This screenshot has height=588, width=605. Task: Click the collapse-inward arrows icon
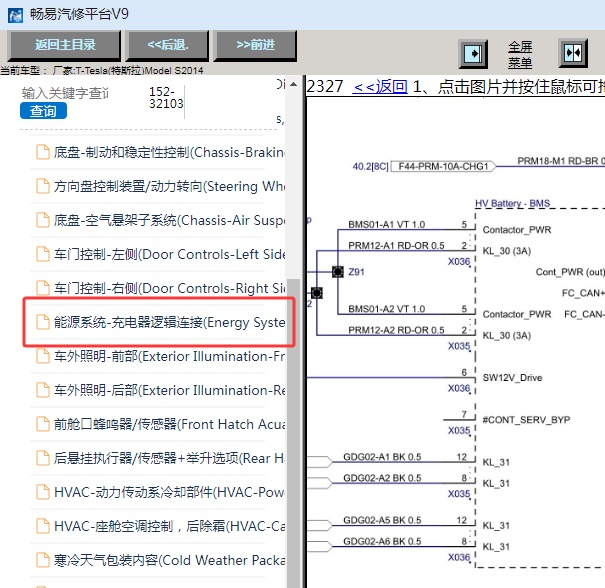(573, 53)
